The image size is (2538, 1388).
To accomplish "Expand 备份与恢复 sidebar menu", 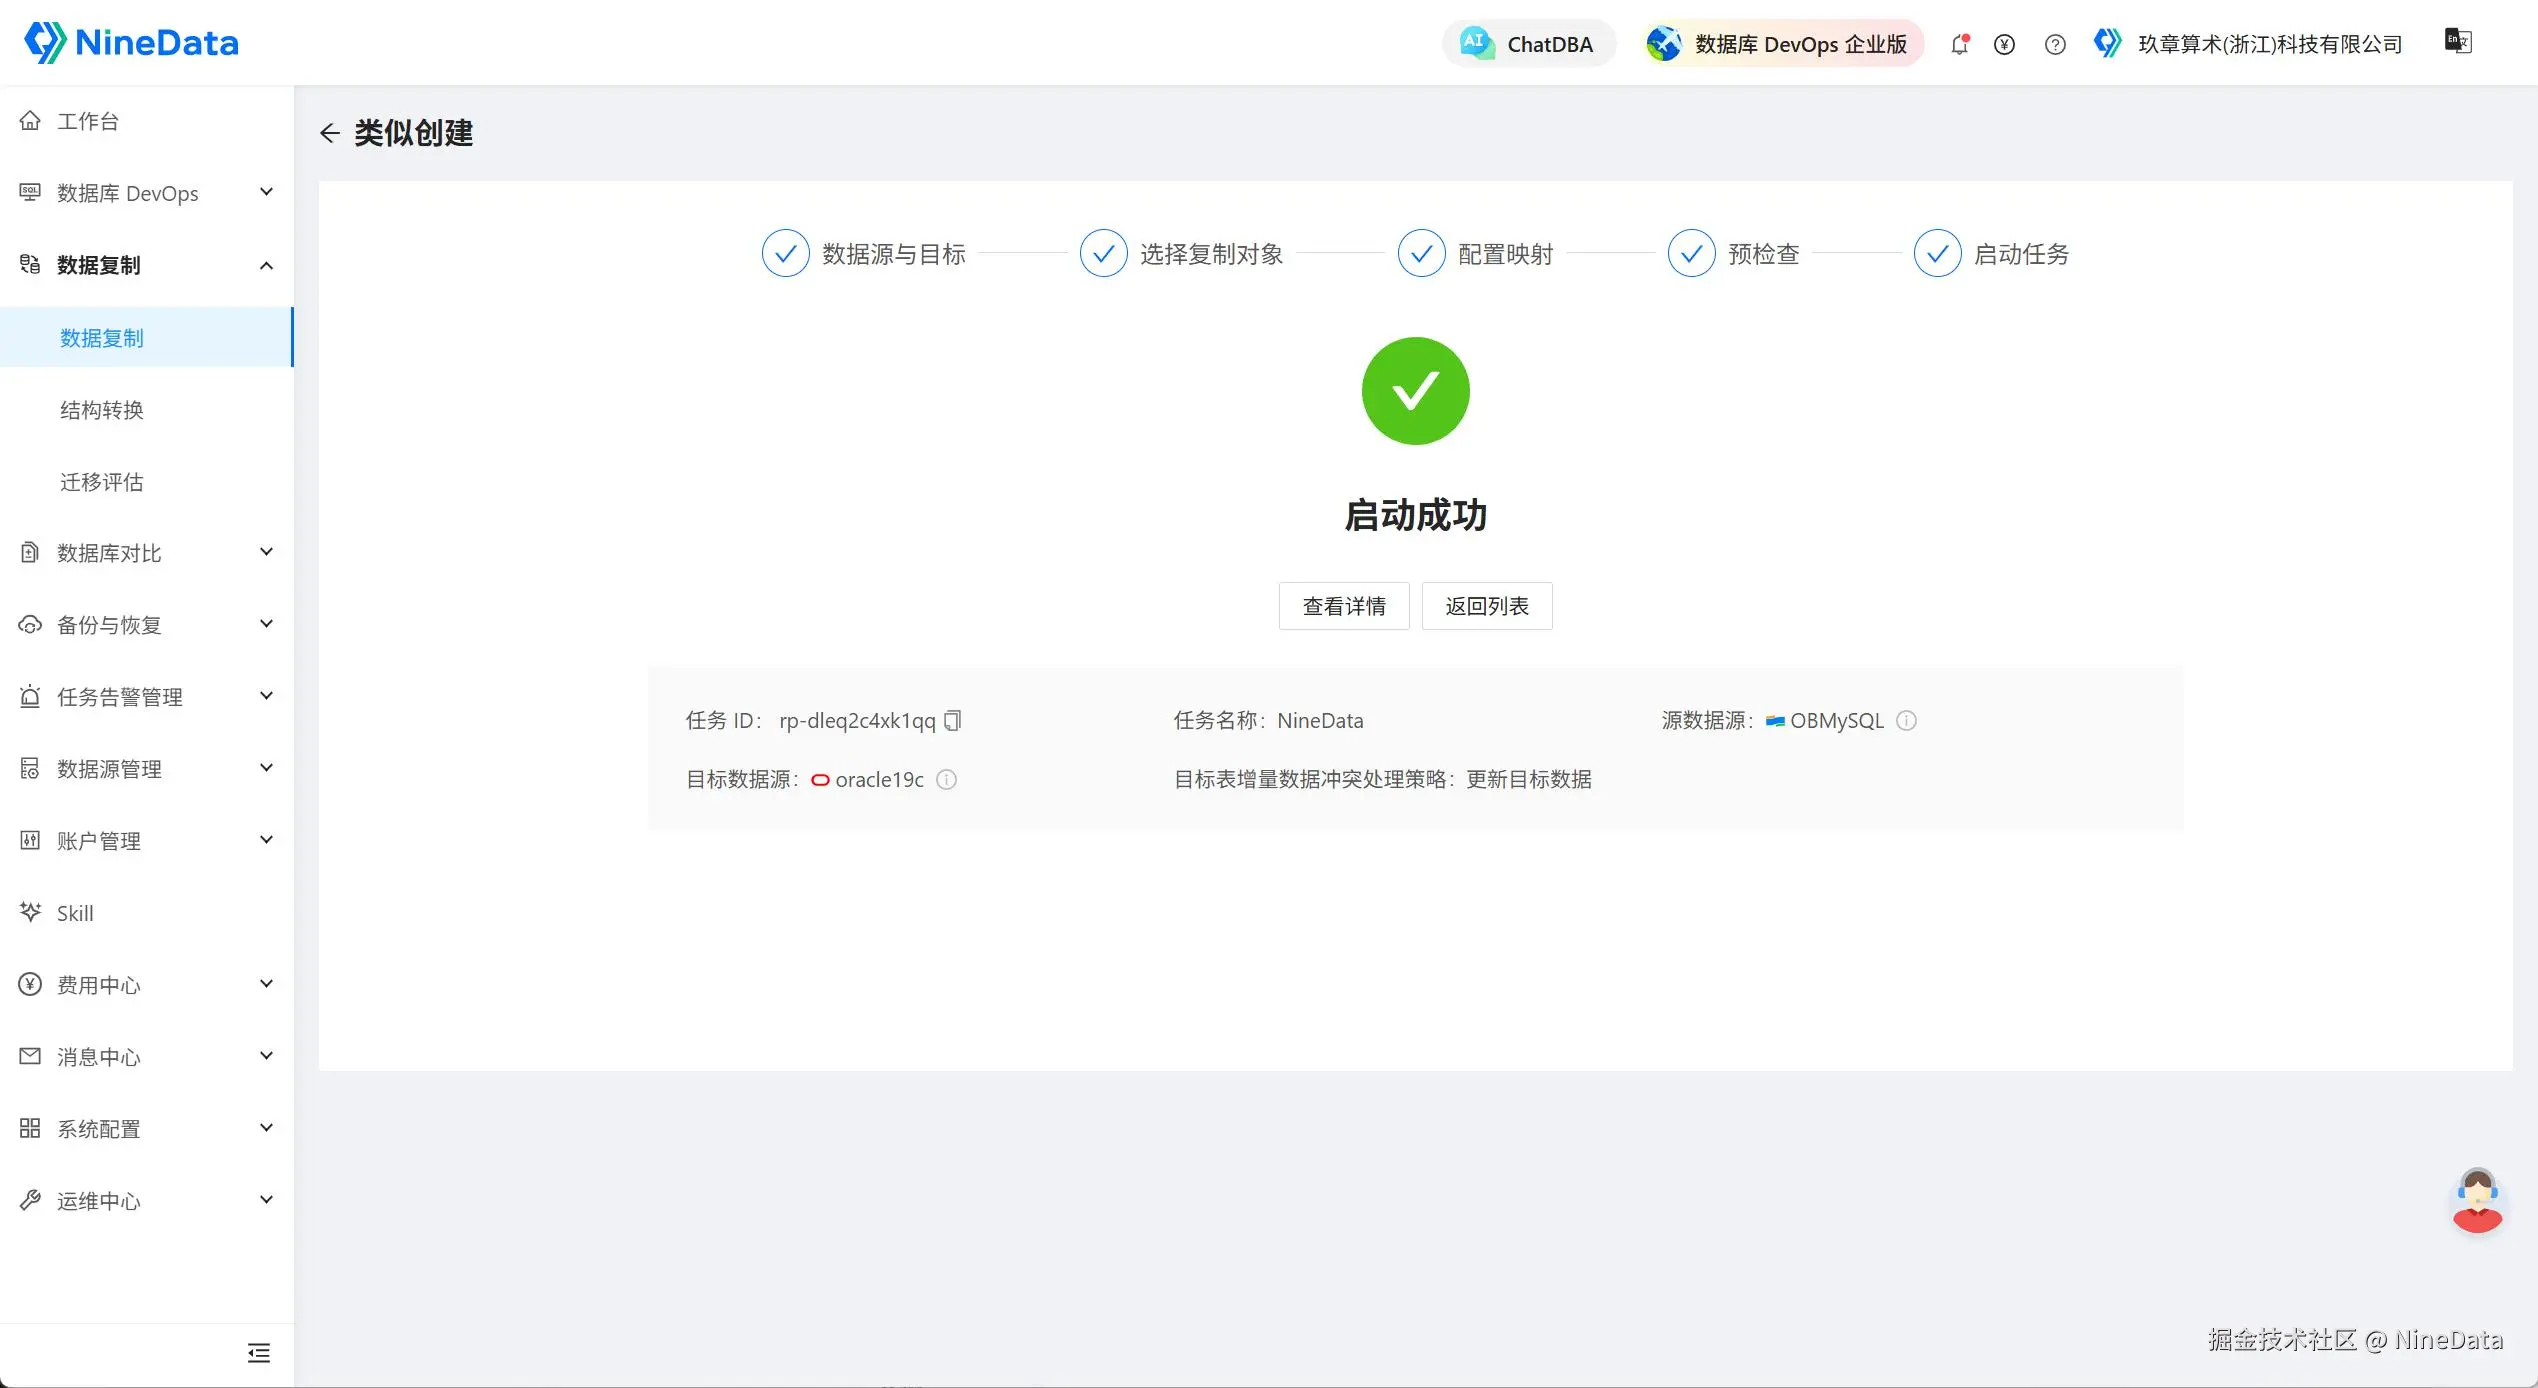I will (x=147, y=625).
